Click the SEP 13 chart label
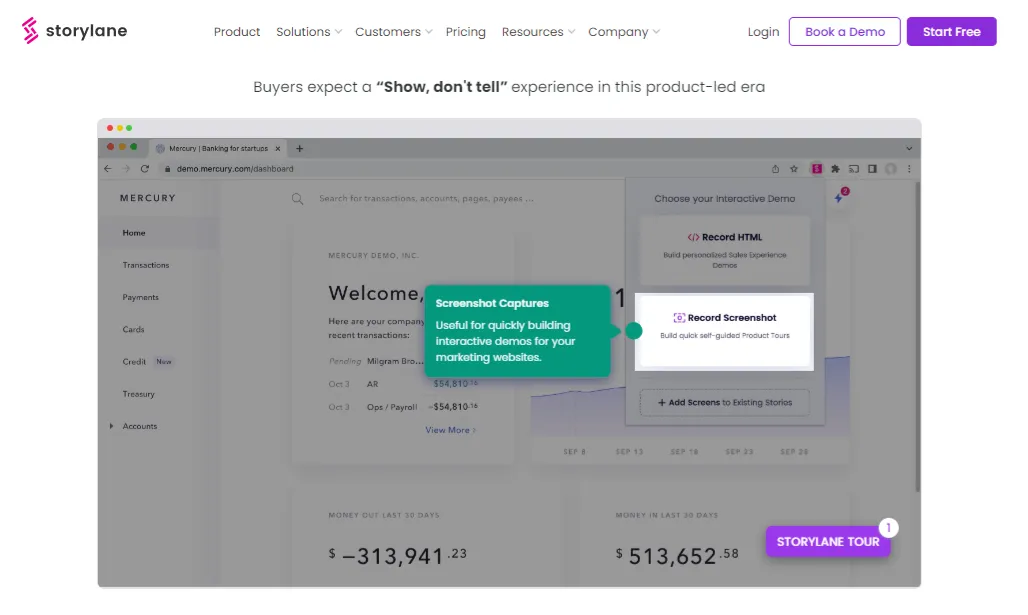Image resolution: width=1028 pixels, height=615 pixels. click(629, 452)
